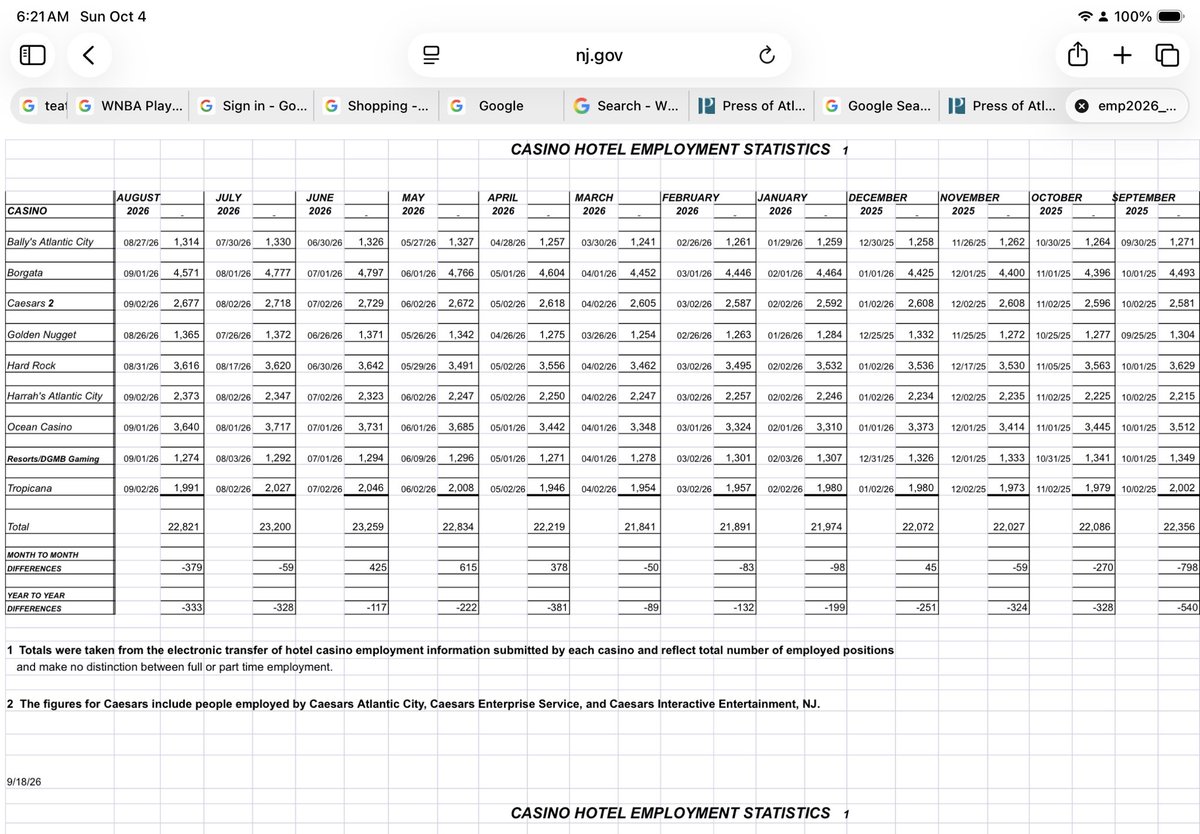Tap the Wi-Fi status icon
The height and width of the screenshot is (834, 1200).
pyautogui.click(x=1086, y=17)
